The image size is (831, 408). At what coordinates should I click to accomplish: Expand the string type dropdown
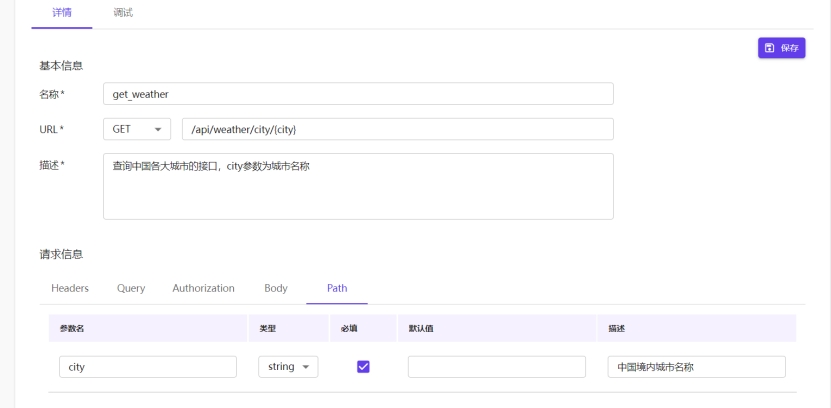(x=288, y=367)
